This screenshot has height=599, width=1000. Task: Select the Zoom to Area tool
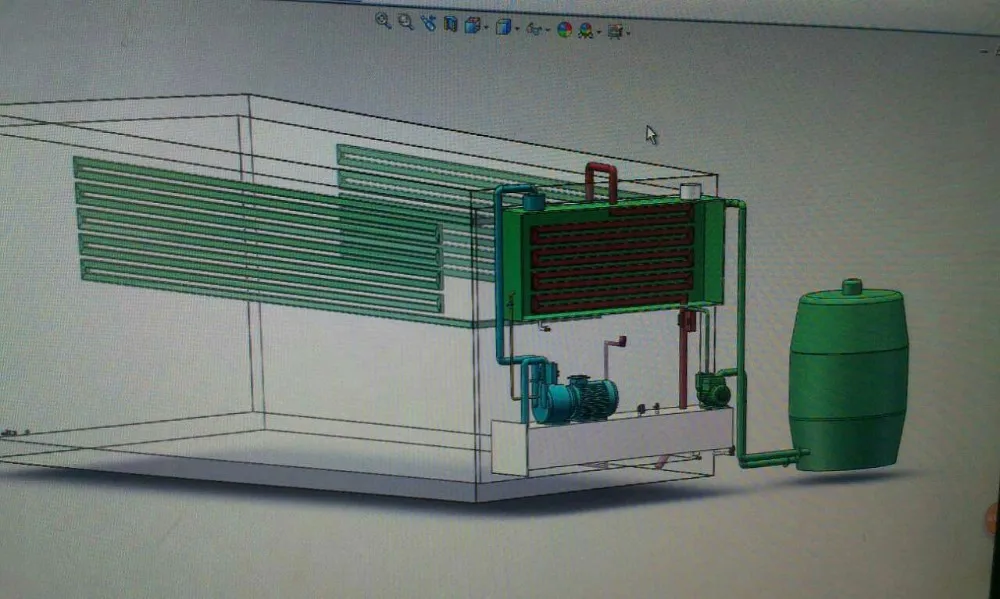tap(406, 22)
